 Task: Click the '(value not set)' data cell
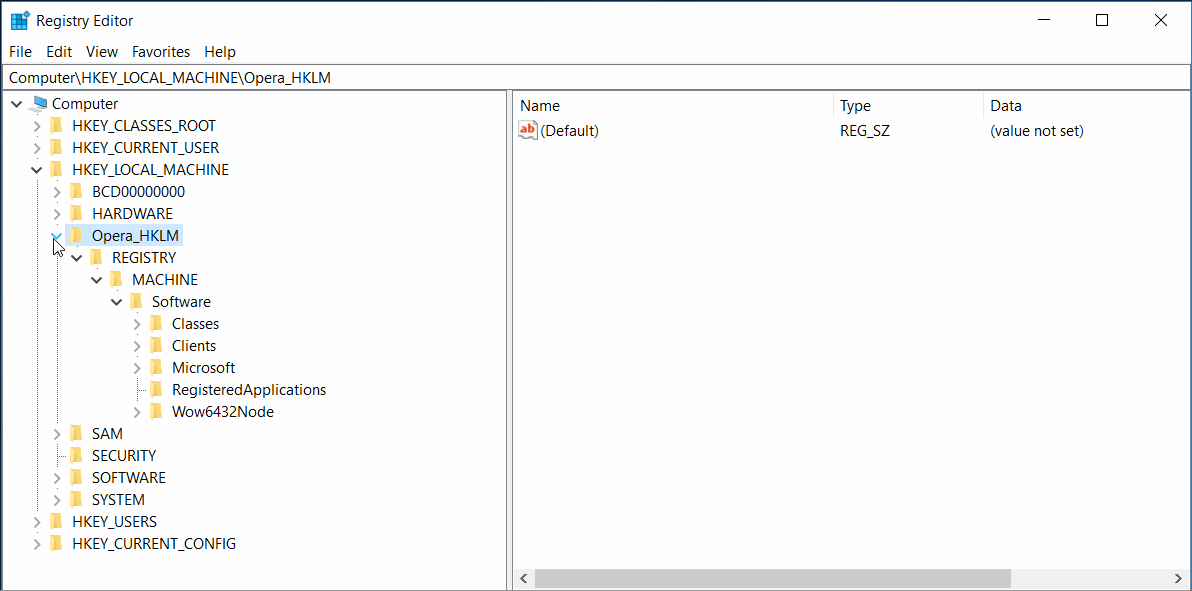(1036, 131)
